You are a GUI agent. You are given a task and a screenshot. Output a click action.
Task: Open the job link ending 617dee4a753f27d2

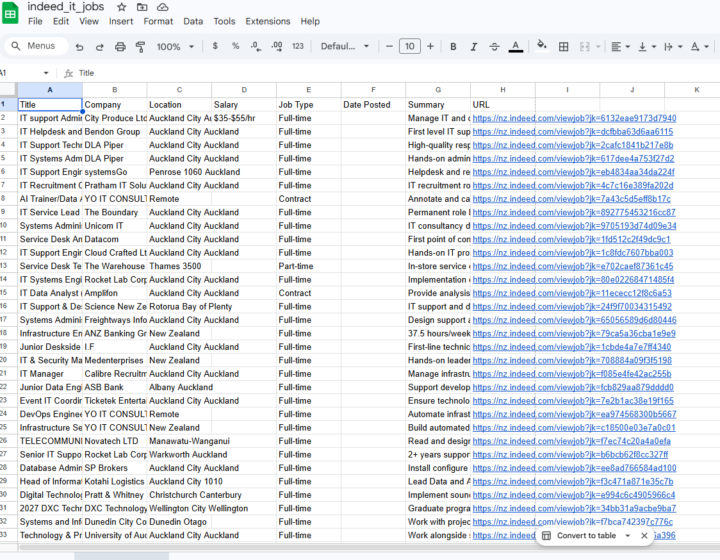click(573, 159)
